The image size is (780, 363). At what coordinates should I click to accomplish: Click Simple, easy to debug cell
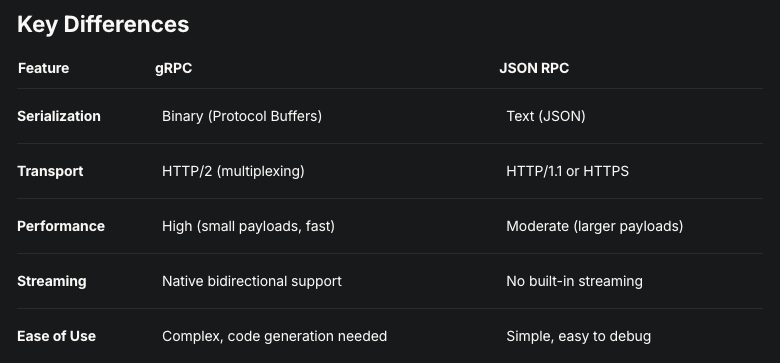tap(578, 337)
